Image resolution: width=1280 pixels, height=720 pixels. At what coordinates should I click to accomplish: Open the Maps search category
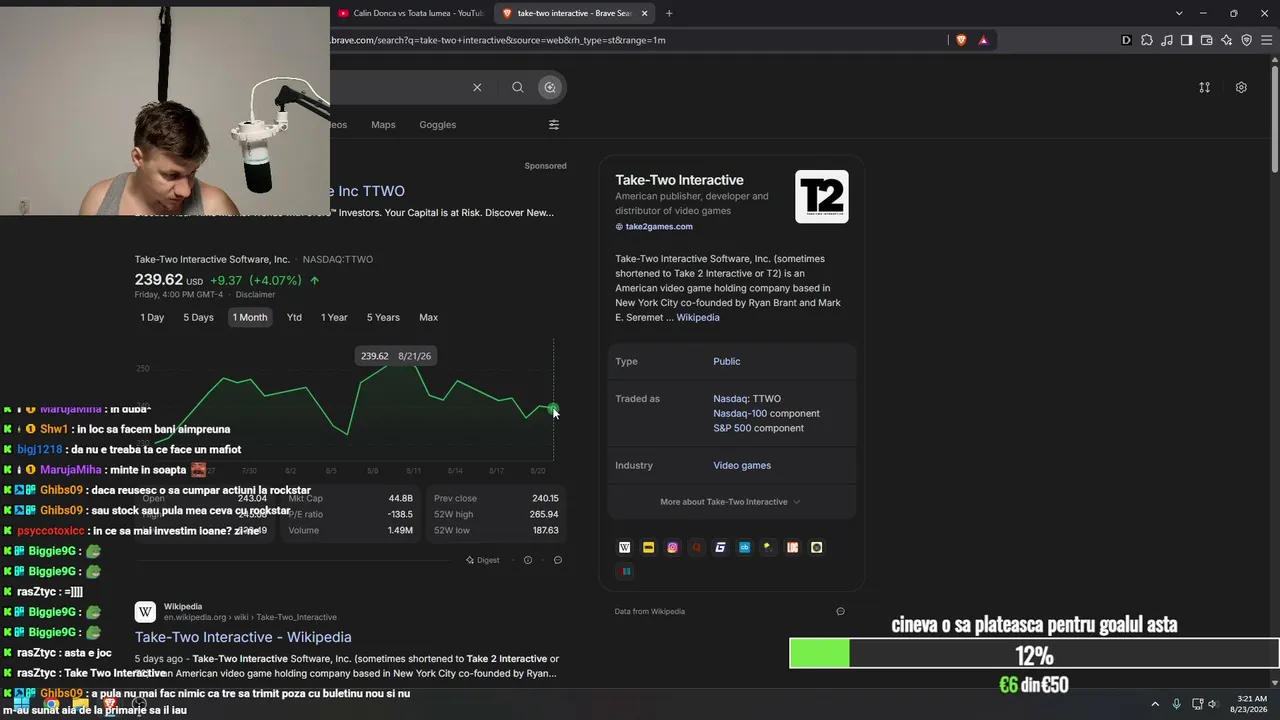pyautogui.click(x=383, y=125)
